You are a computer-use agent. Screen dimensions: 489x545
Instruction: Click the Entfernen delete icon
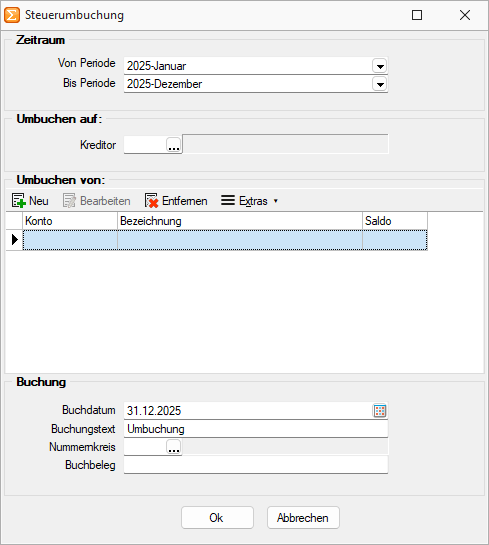(x=151, y=201)
